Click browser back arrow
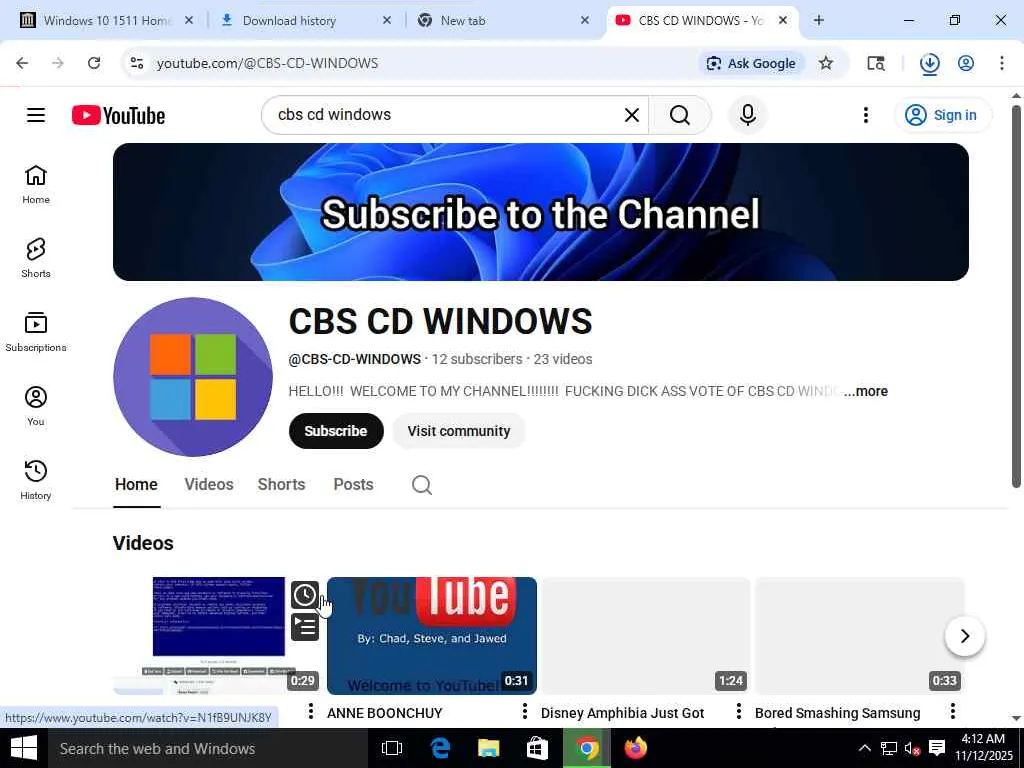1024x768 pixels. (22, 63)
